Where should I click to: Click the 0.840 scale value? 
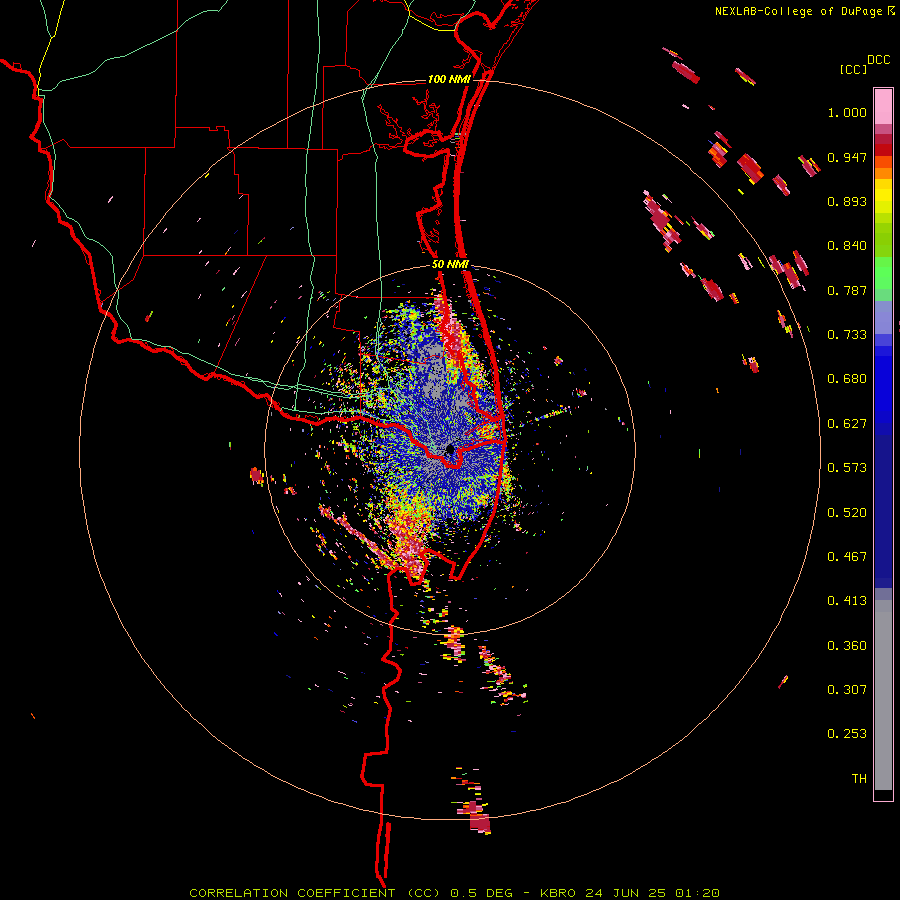pos(847,246)
